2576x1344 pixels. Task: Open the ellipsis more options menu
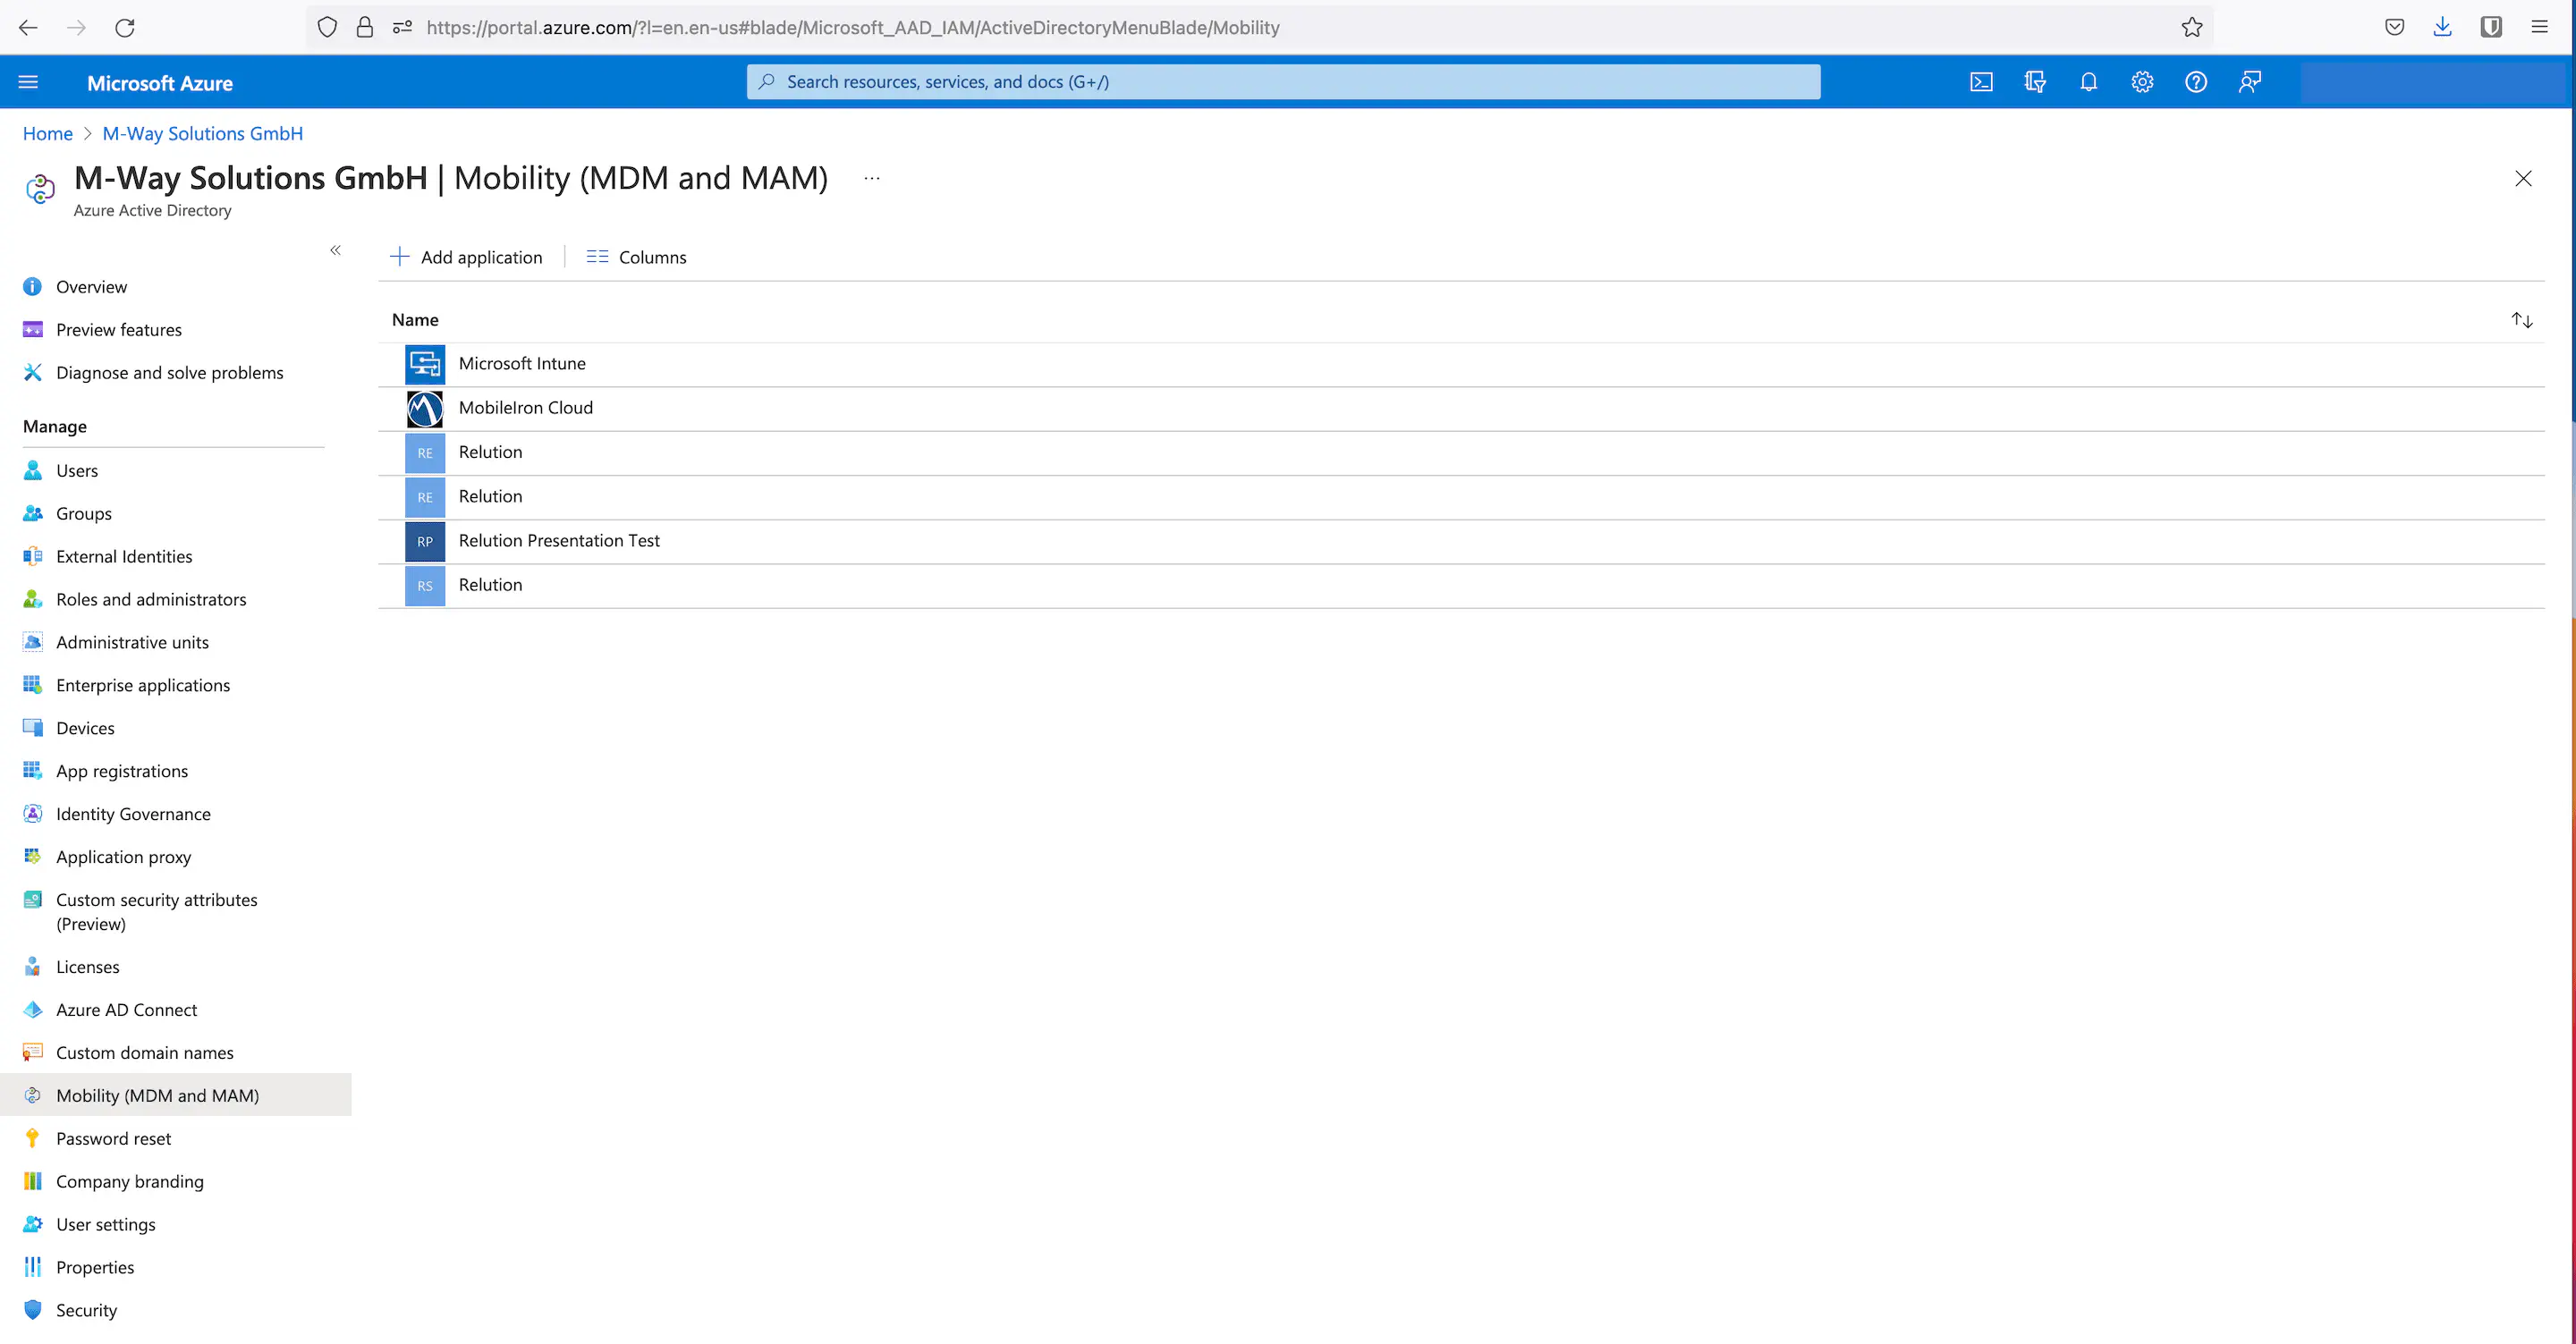coord(872,178)
